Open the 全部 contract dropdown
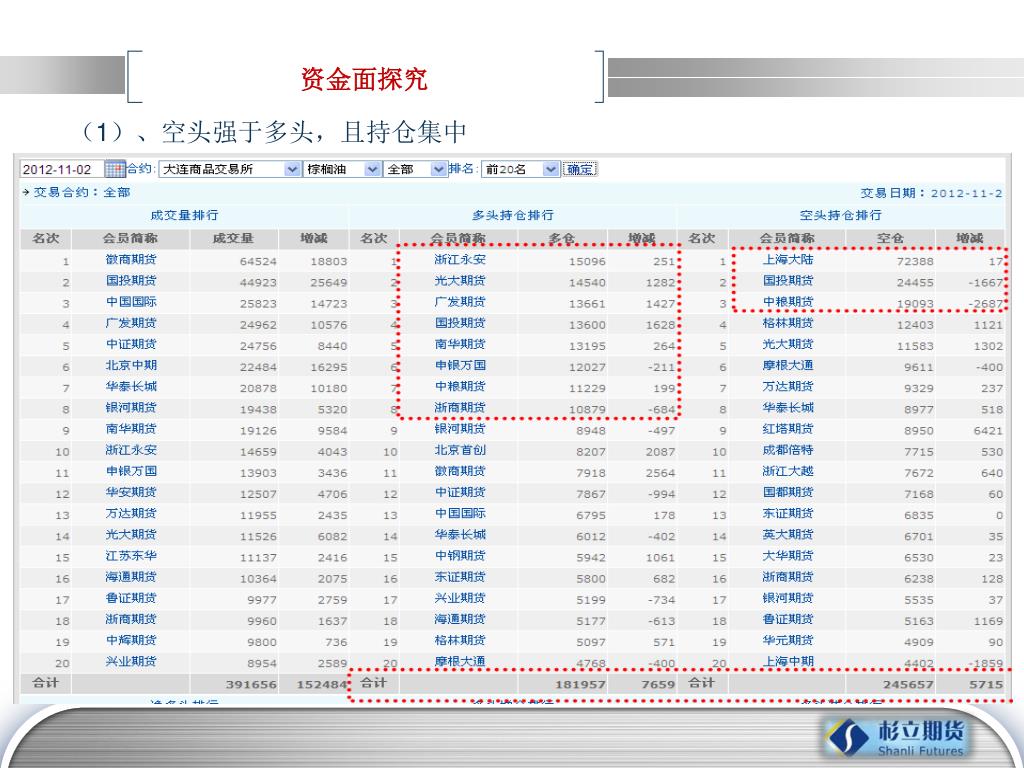This screenshot has width=1024, height=768. point(415,169)
